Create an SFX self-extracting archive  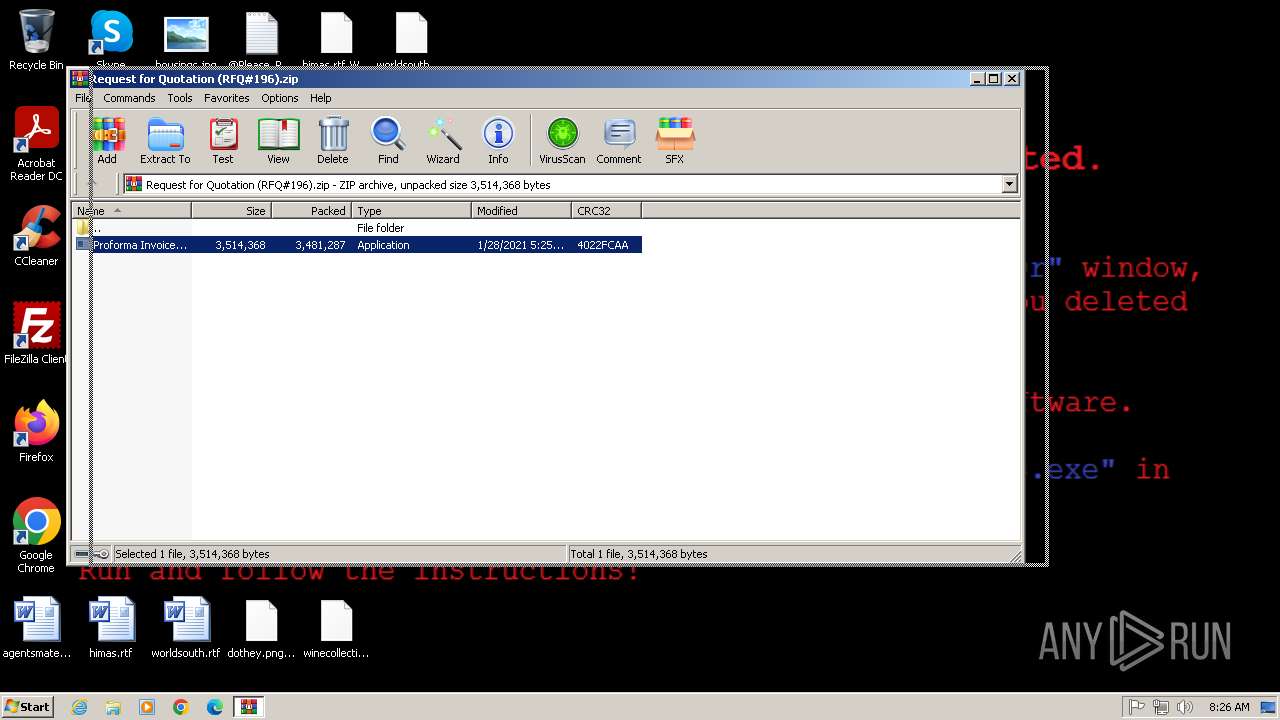point(675,140)
